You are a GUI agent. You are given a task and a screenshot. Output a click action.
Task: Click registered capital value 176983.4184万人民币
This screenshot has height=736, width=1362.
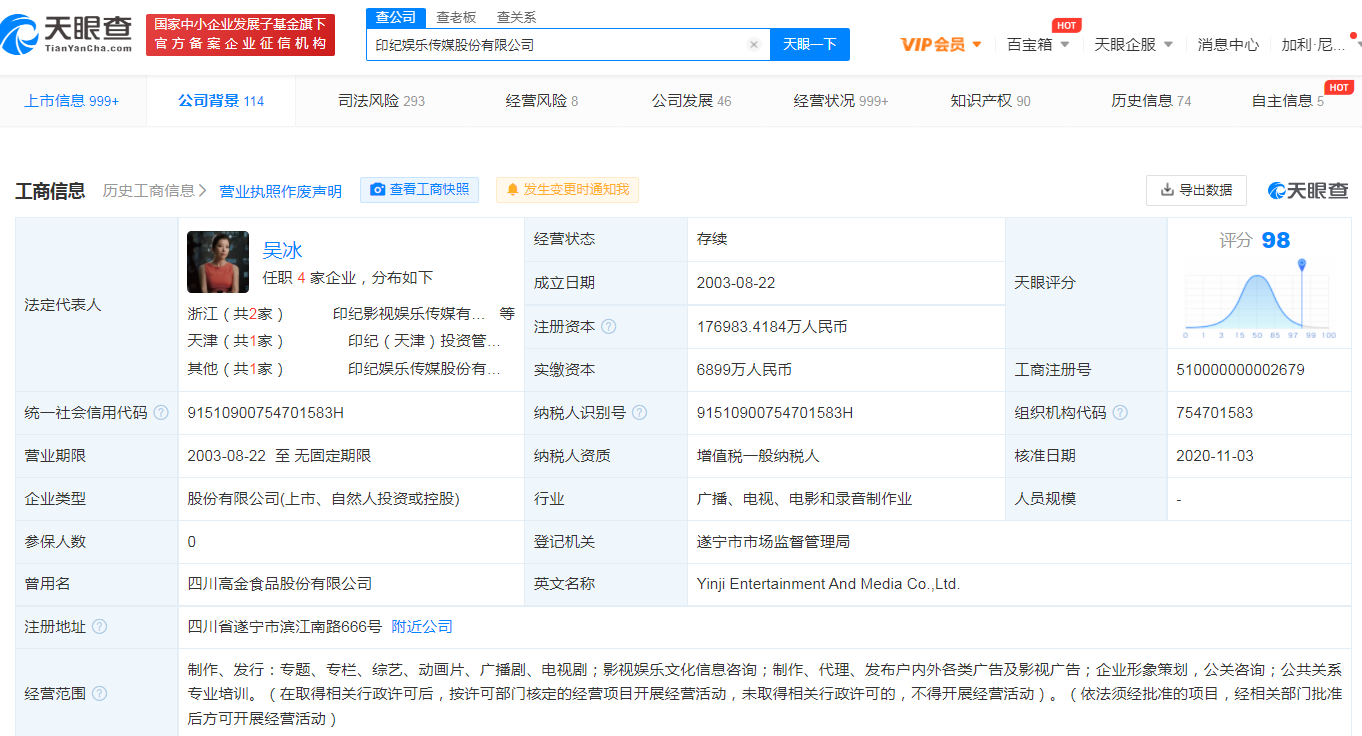(x=772, y=327)
